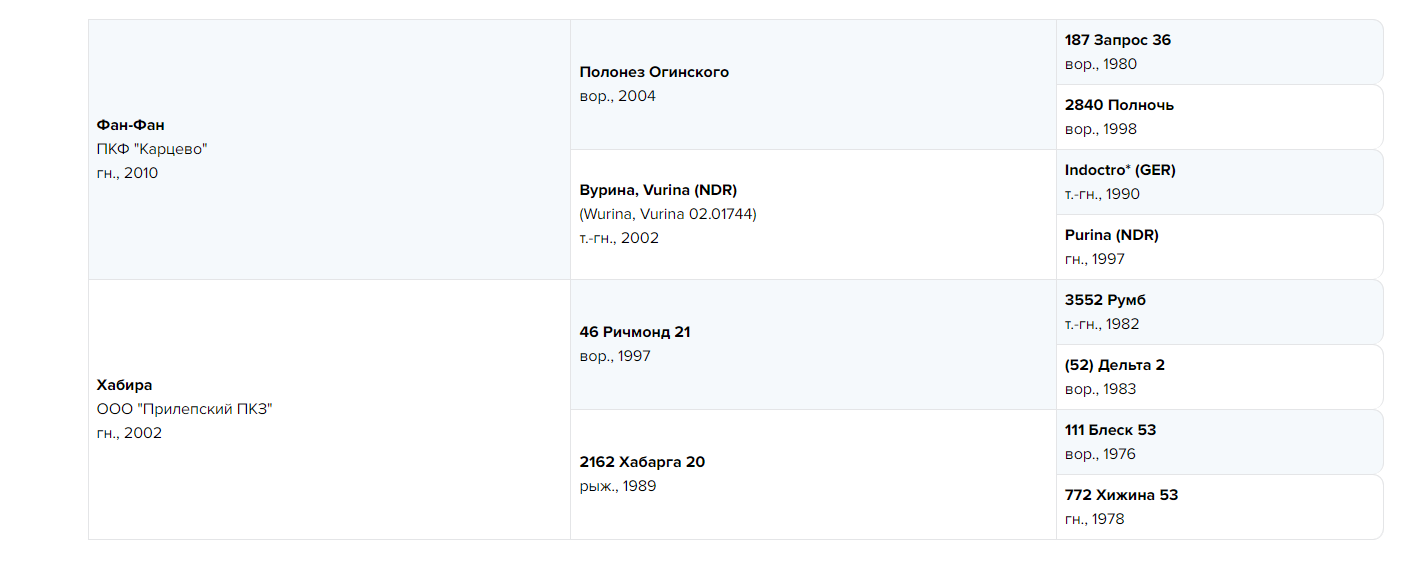The width and height of the screenshot is (1412, 562).
Task: Click Полонез Огинского color and year line
Action: coord(618,96)
